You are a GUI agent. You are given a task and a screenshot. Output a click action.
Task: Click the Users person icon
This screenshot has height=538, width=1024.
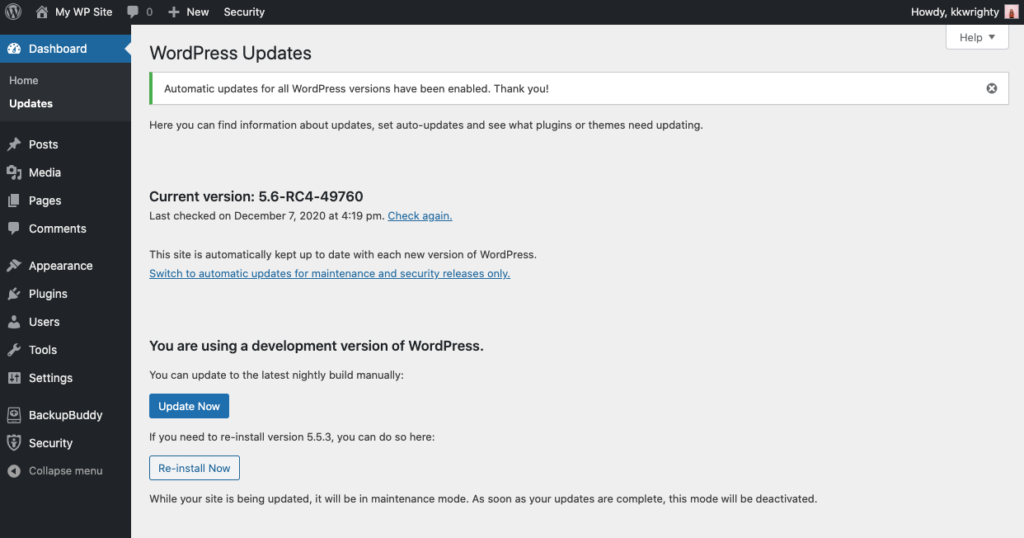point(14,322)
